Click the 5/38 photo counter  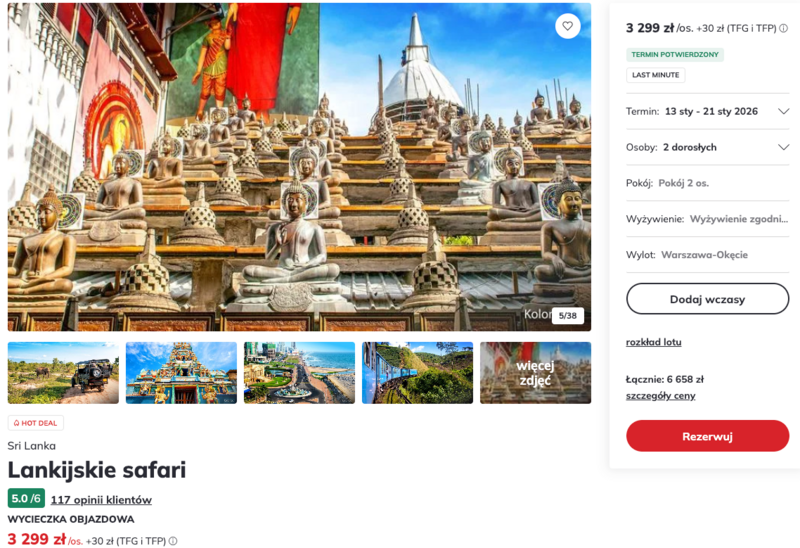[x=568, y=316]
